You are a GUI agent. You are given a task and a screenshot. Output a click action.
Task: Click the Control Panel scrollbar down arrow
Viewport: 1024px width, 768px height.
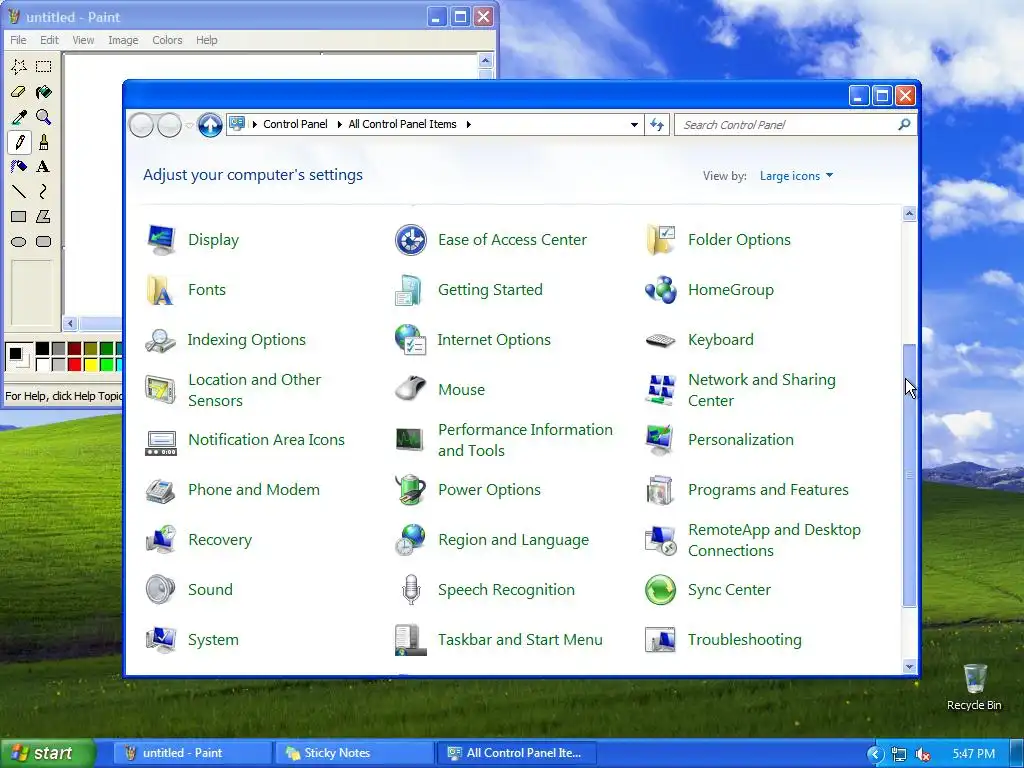[909, 666]
